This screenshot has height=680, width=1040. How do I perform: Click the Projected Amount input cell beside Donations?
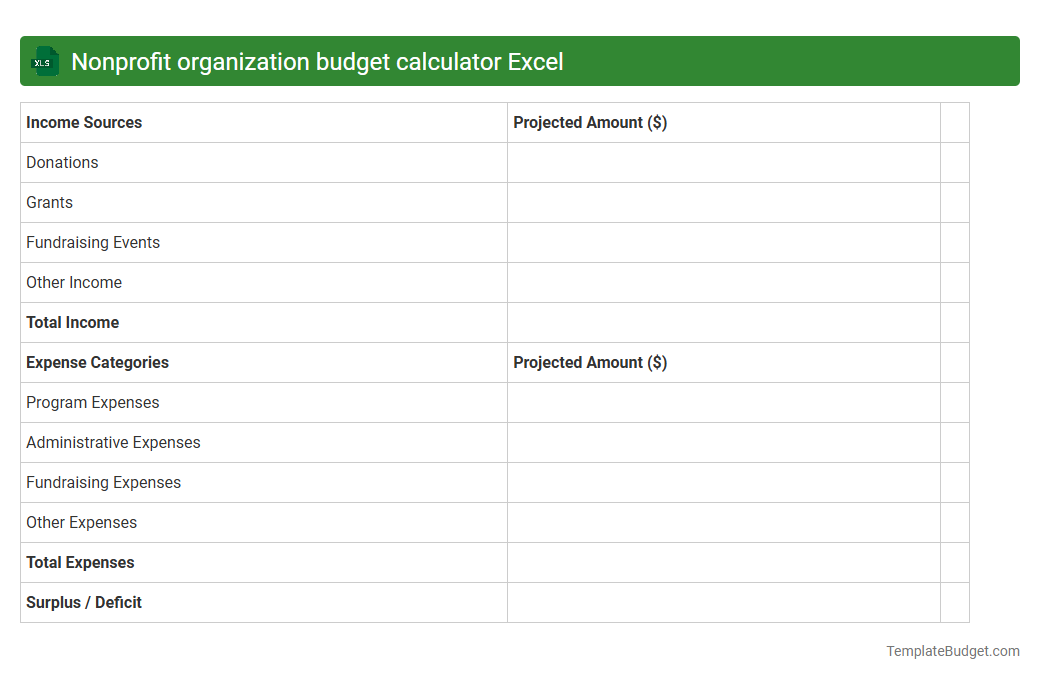(x=724, y=162)
